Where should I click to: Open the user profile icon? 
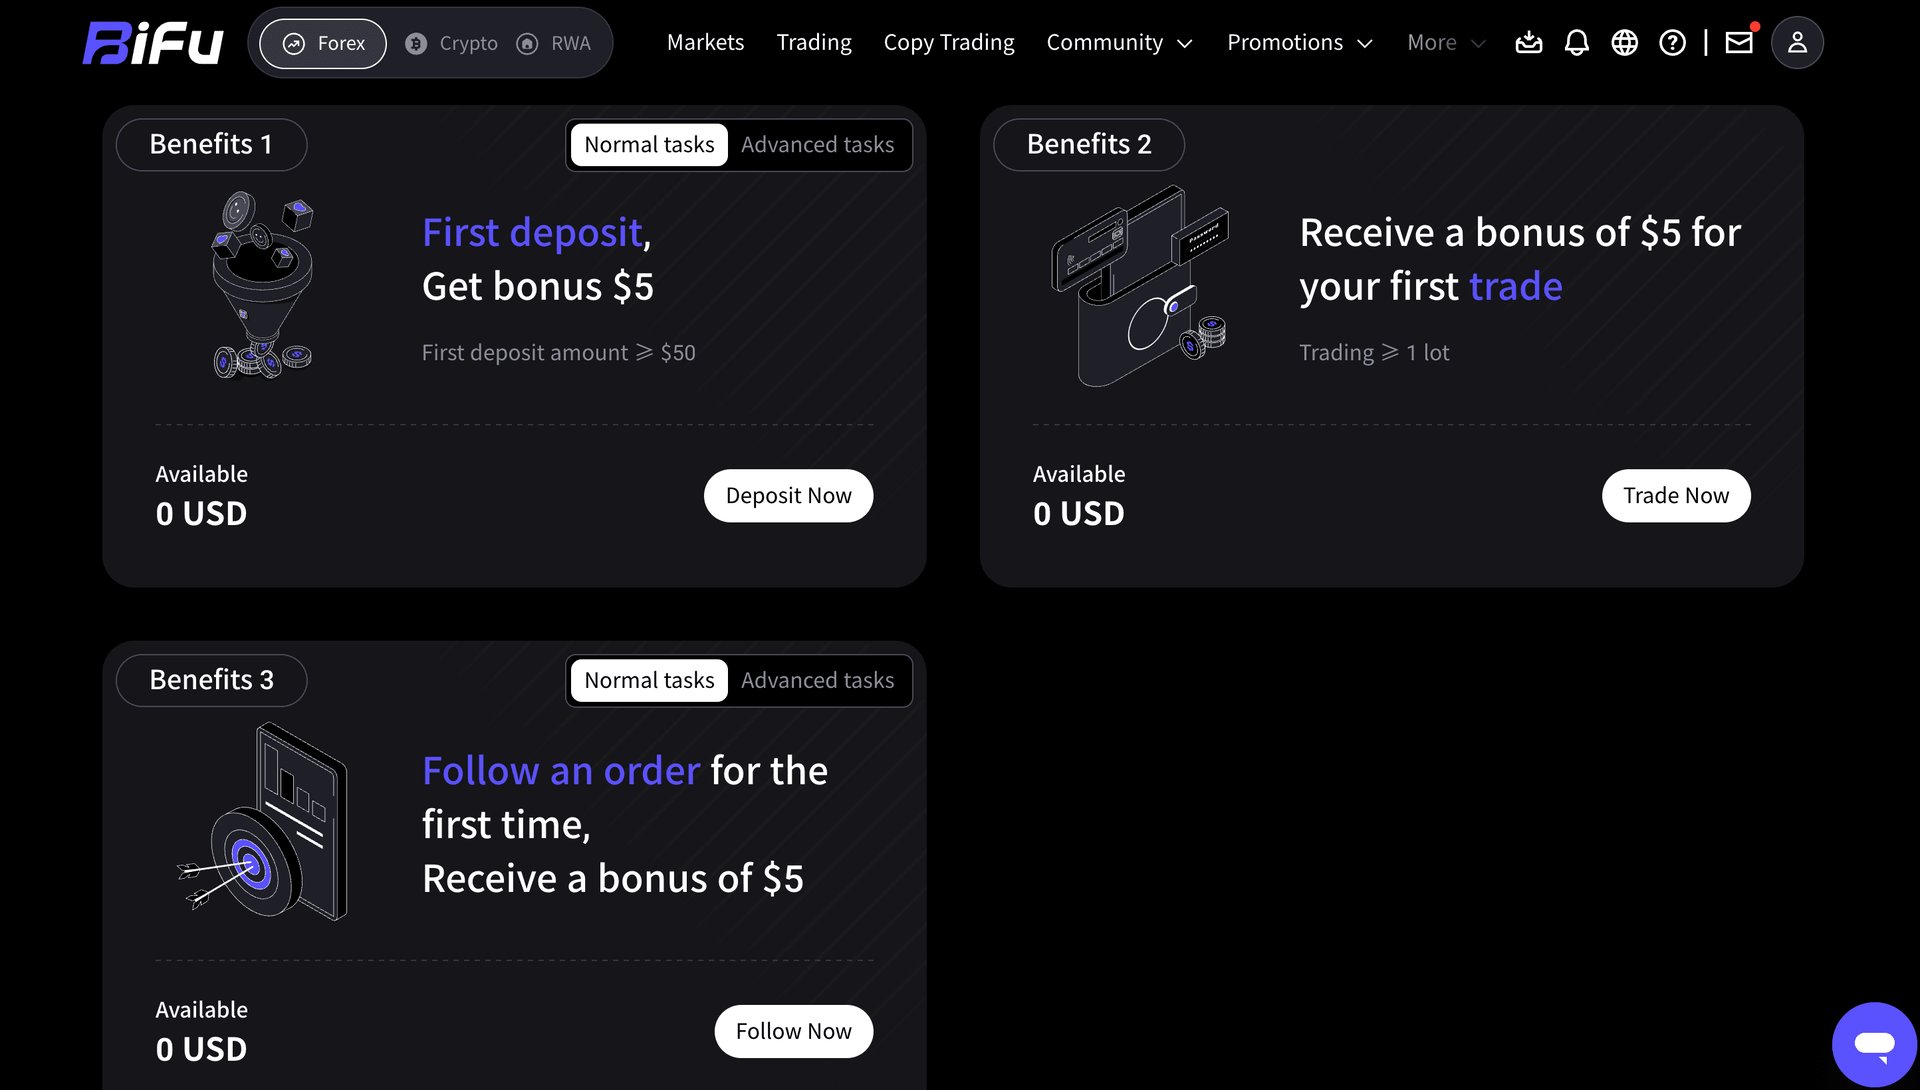1797,43
